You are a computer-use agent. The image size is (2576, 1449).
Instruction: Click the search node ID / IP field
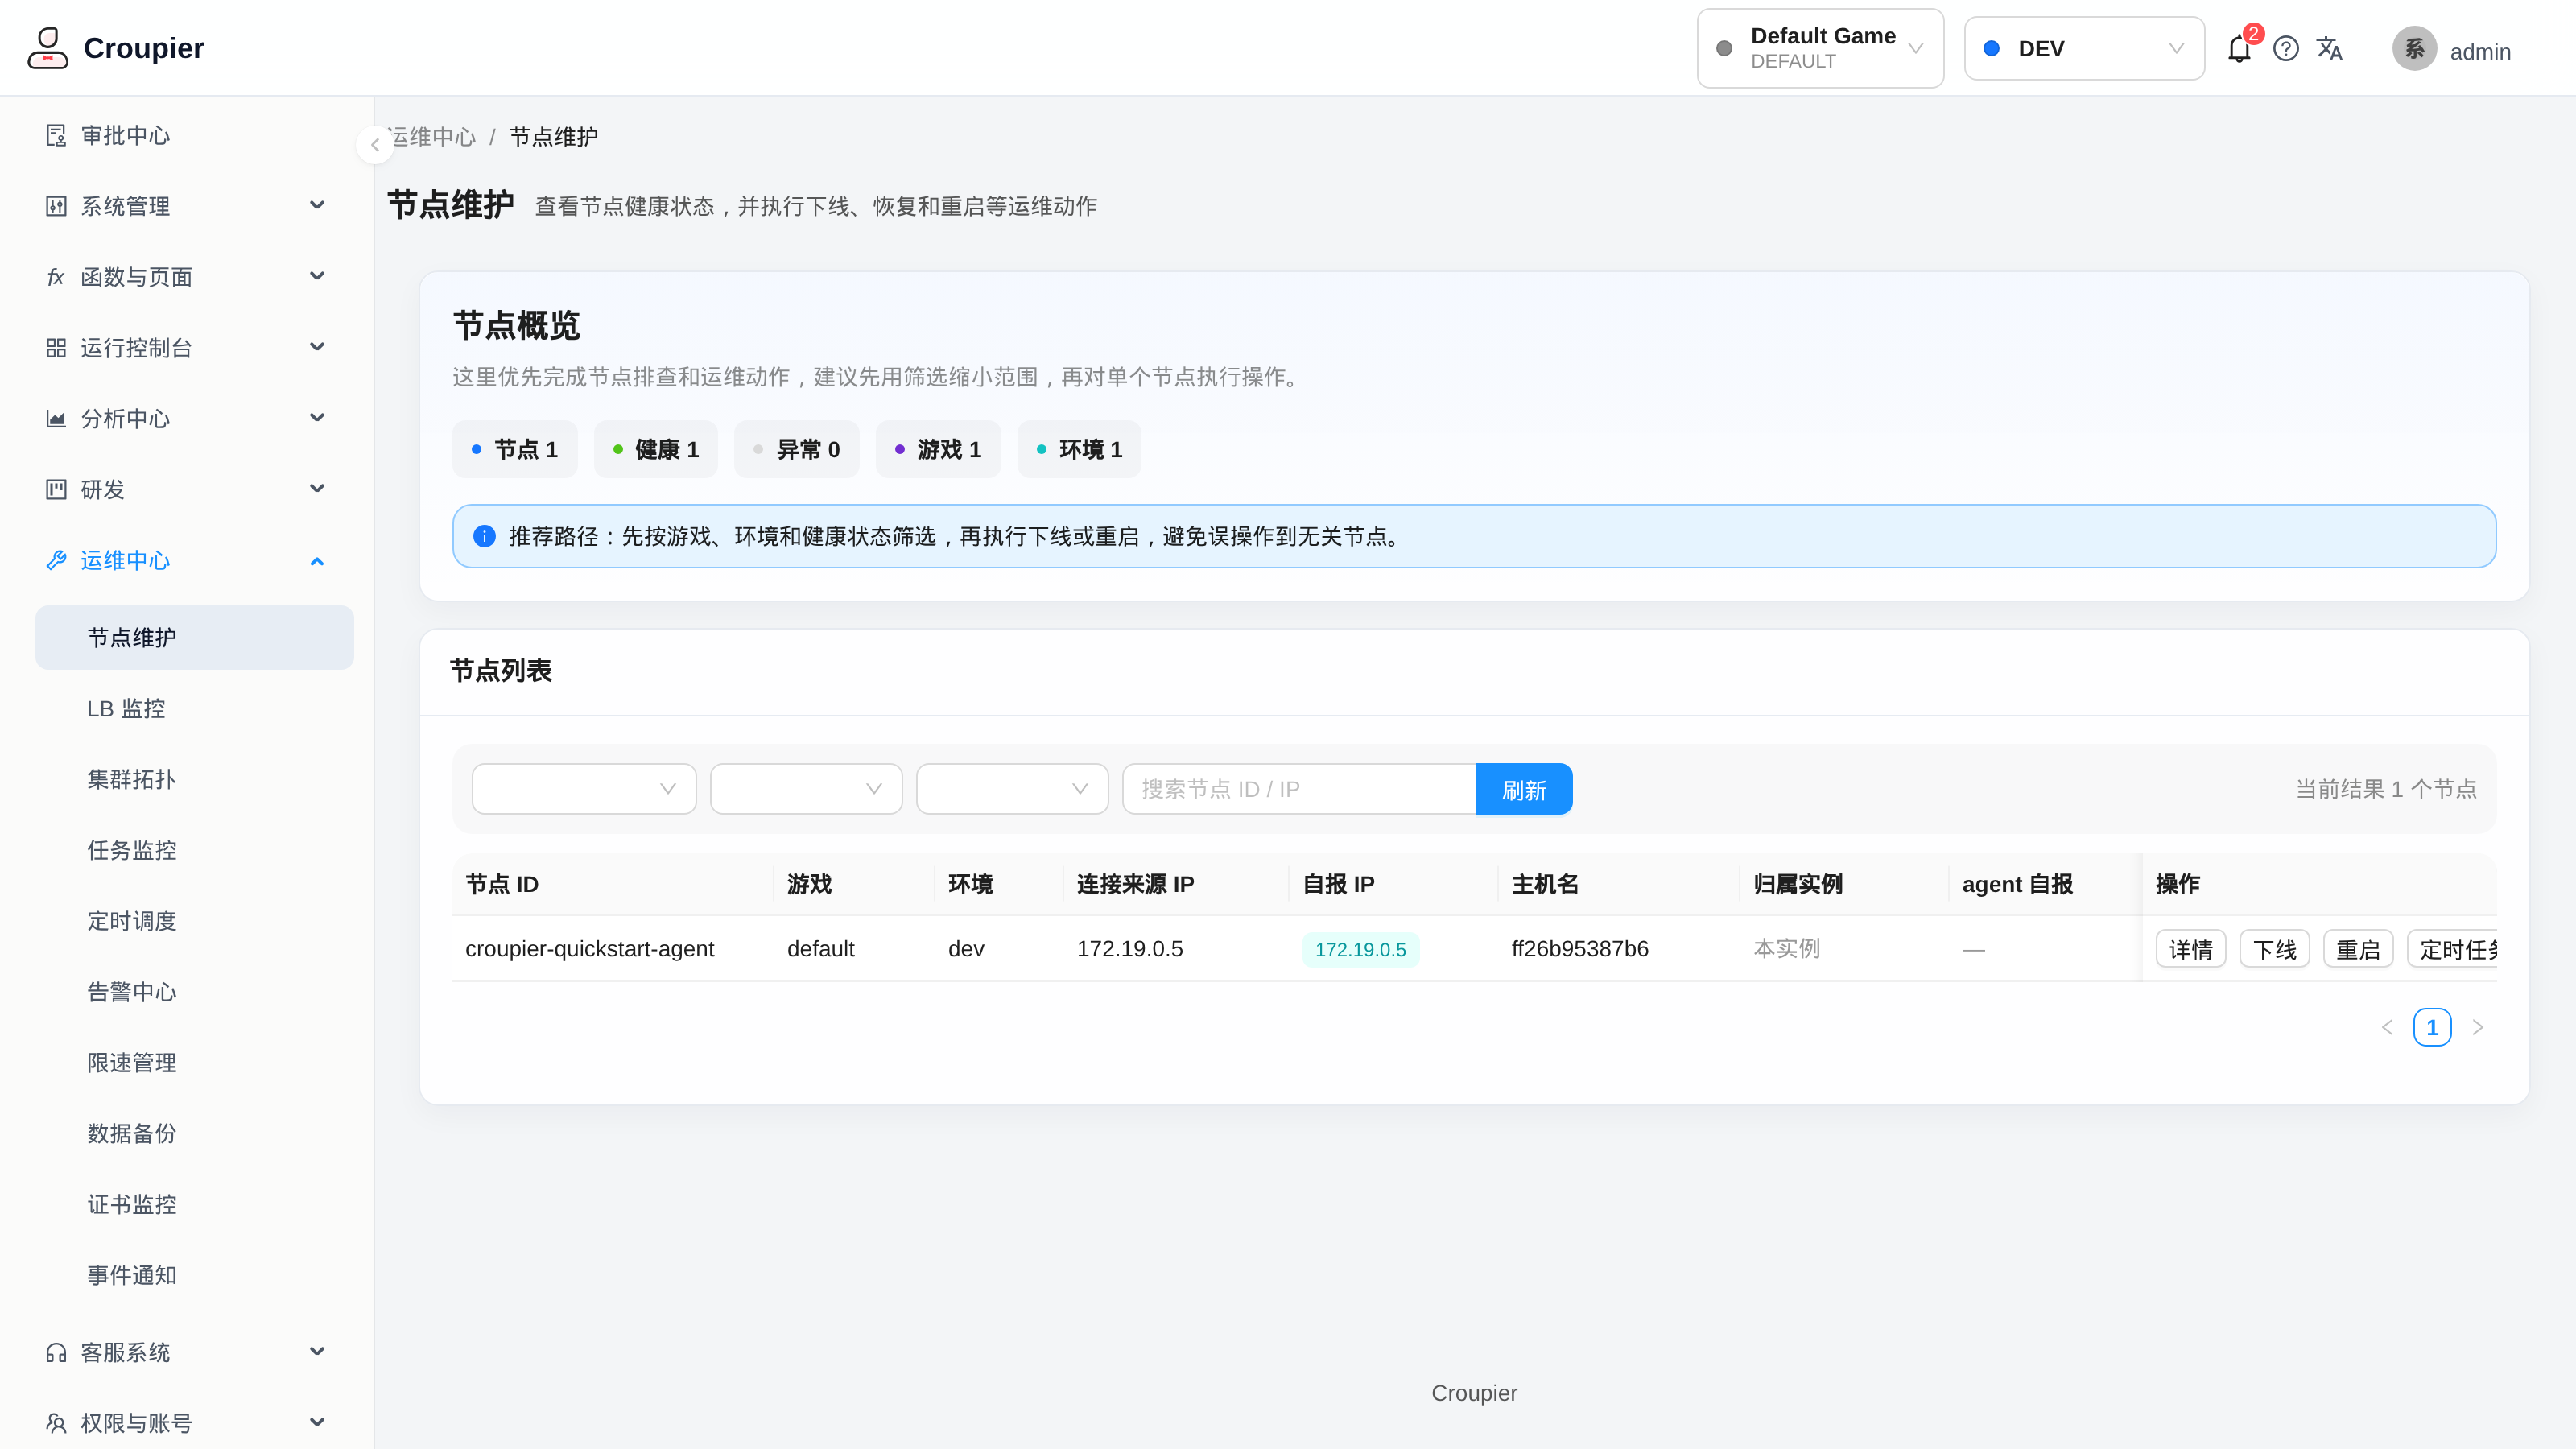1299,789
